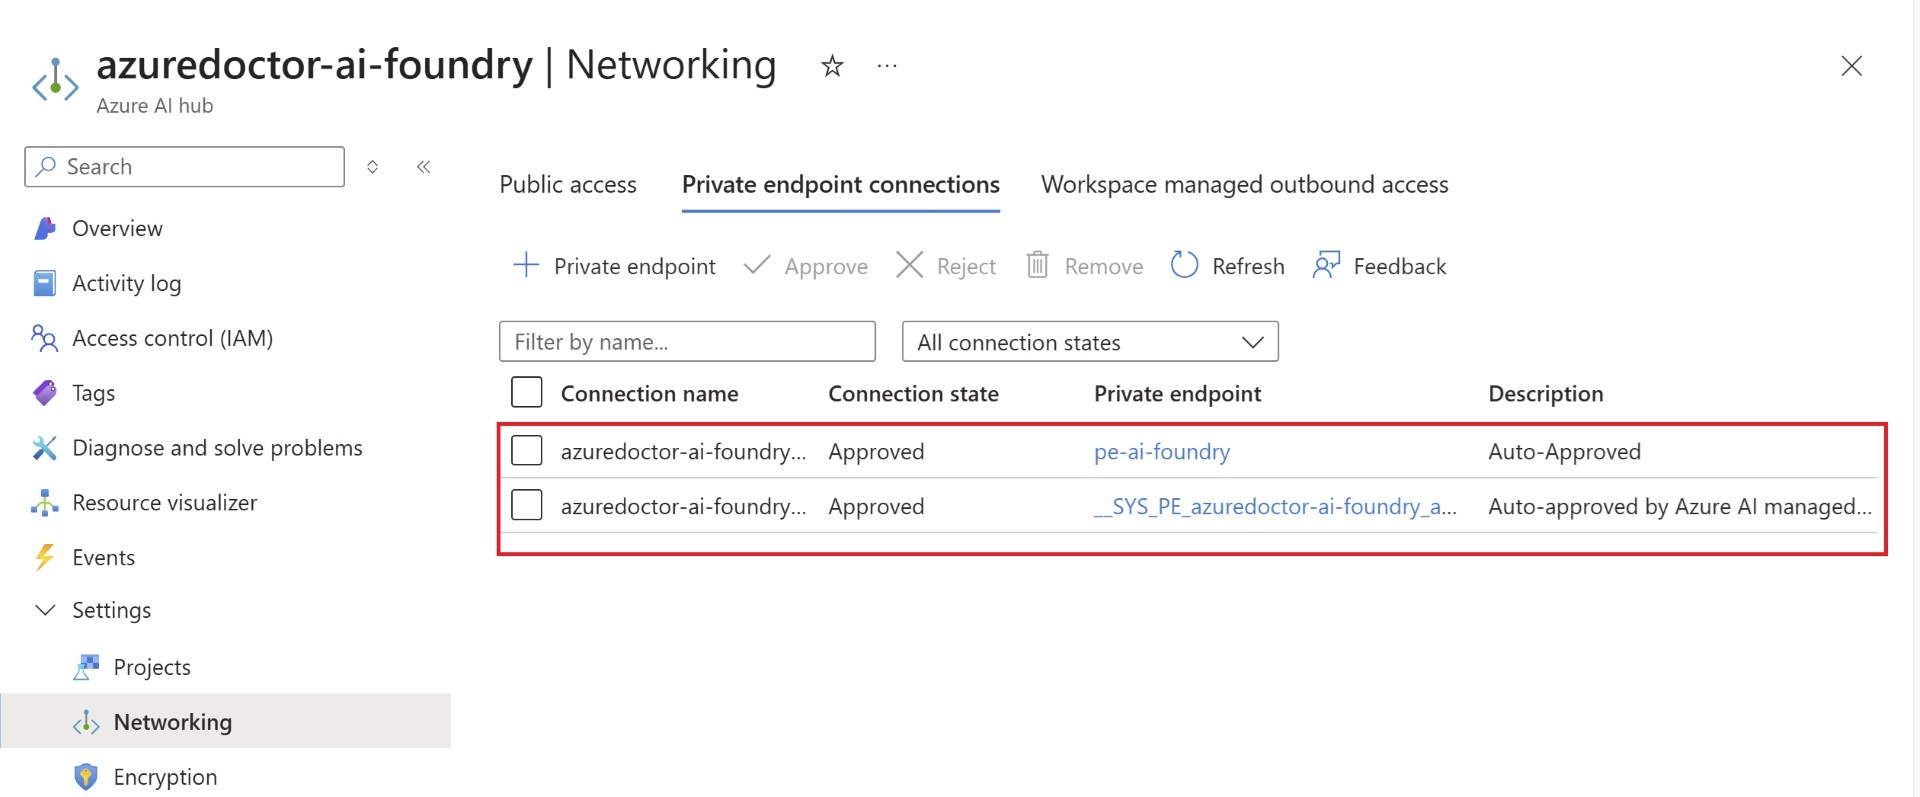Image resolution: width=1920 pixels, height=797 pixels.
Task: Open Projects under Settings
Action: [x=152, y=667]
